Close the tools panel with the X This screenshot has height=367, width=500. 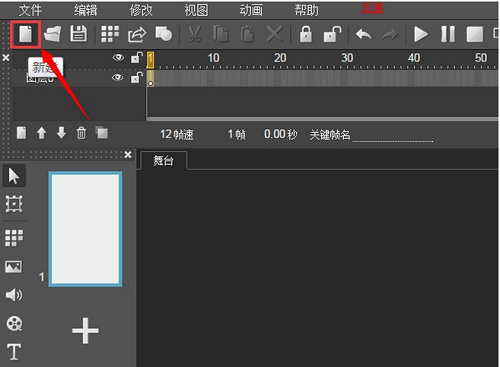pyautogui.click(x=128, y=155)
